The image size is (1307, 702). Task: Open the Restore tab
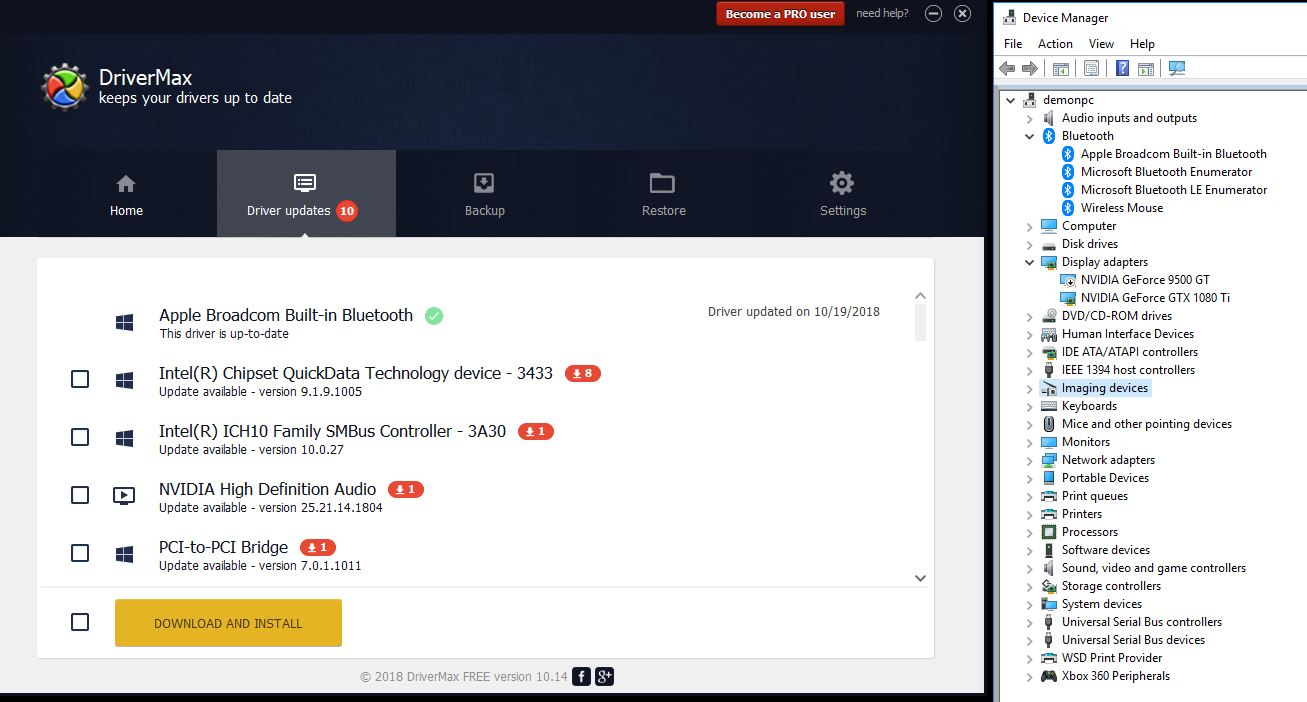pyautogui.click(x=663, y=194)
